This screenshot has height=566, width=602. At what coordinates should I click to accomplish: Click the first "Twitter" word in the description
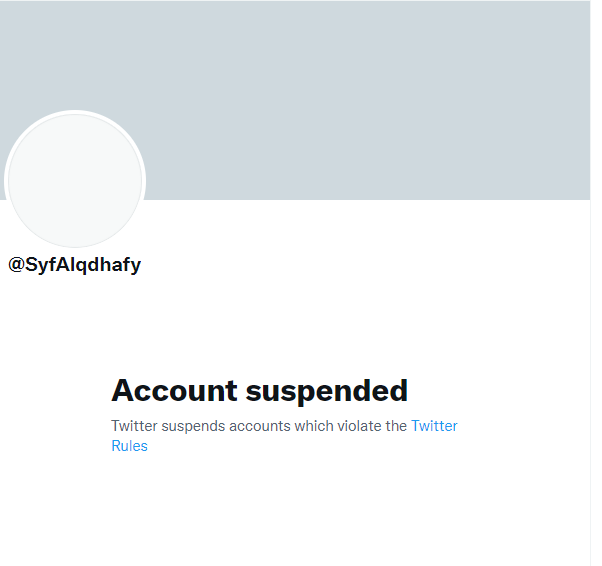133,426
